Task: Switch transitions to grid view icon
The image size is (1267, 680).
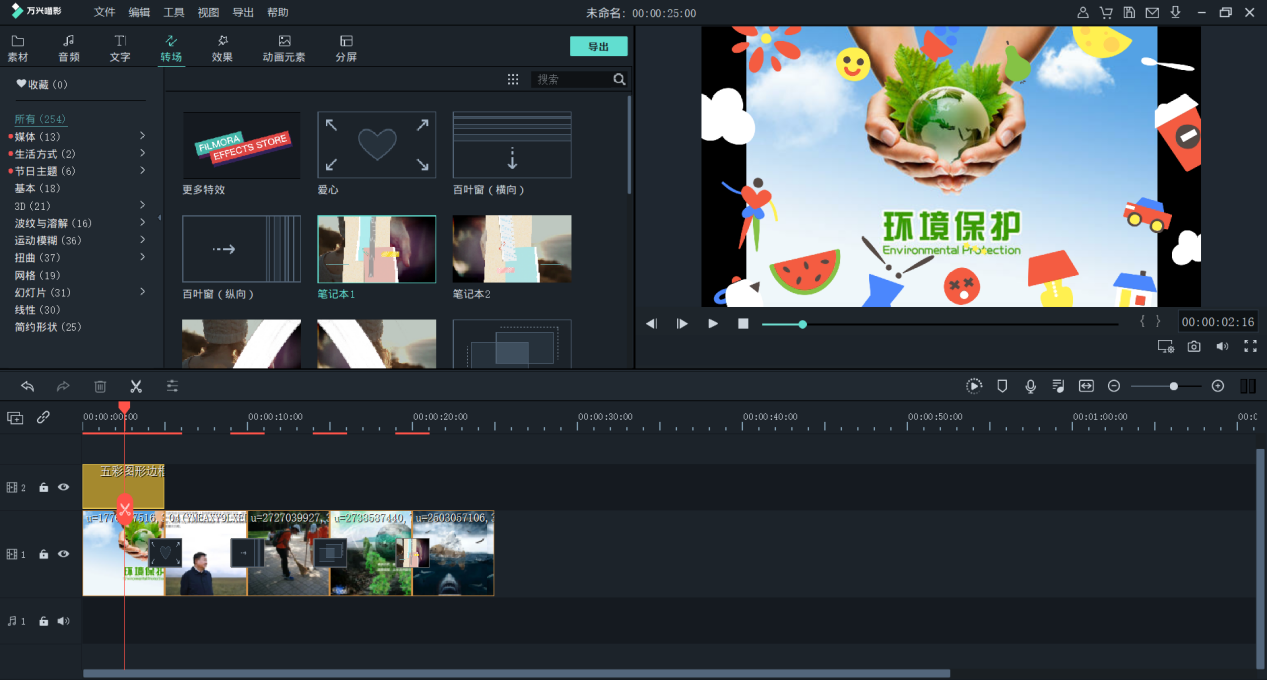Action: (x=513, y=79)
